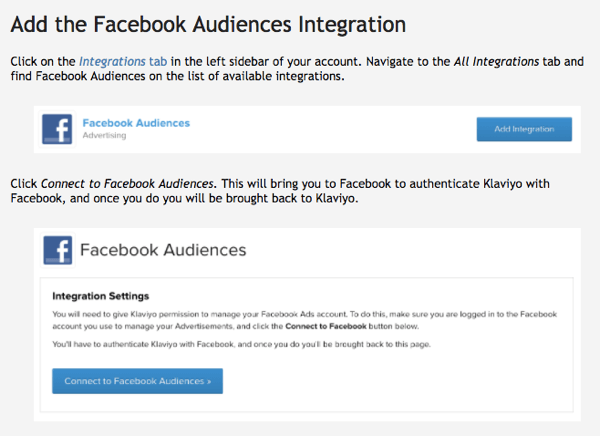
Task: Open the blue Facebook Audiences link
Action: click(x=136, y=123)
